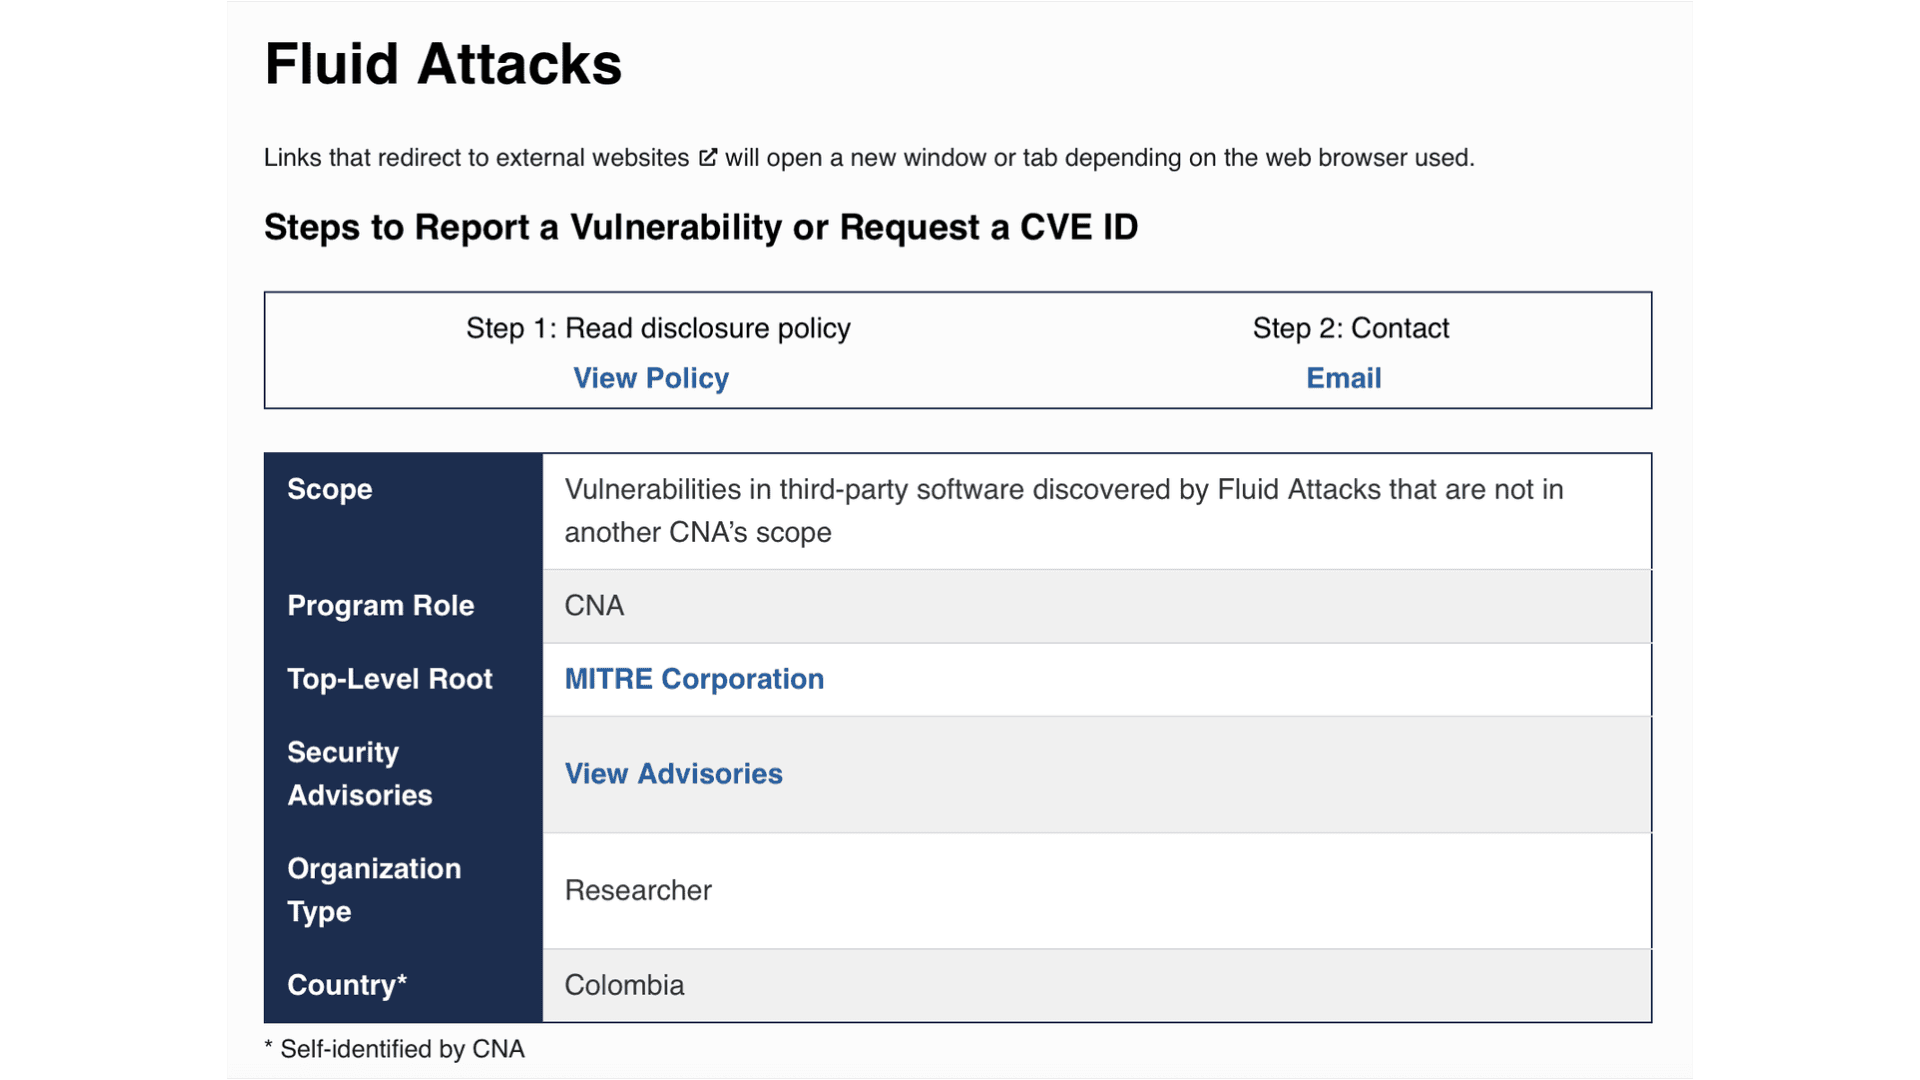This screenshot has width=1920, height=1080.
Task: Select the Colombia country value
Action: coord(624,985)
